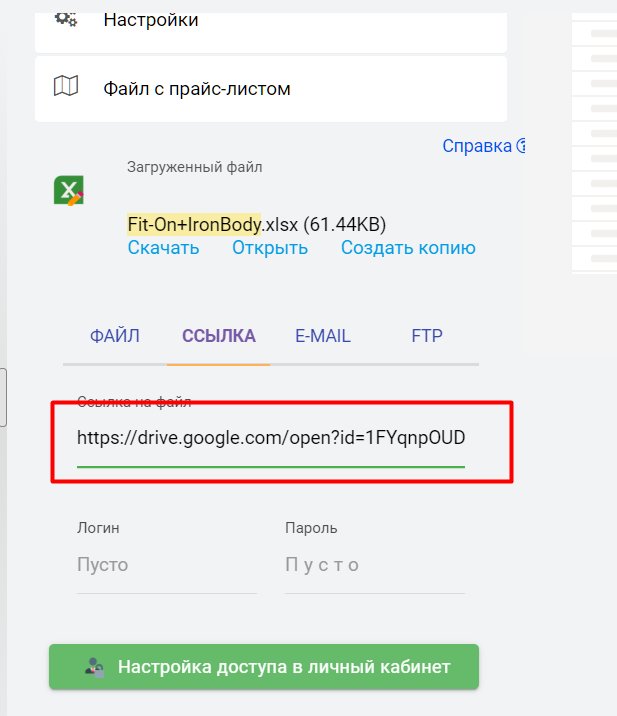
Task: Switch to the E-MAIL tab
Action: pyautogui.click(x=323, y=336)
